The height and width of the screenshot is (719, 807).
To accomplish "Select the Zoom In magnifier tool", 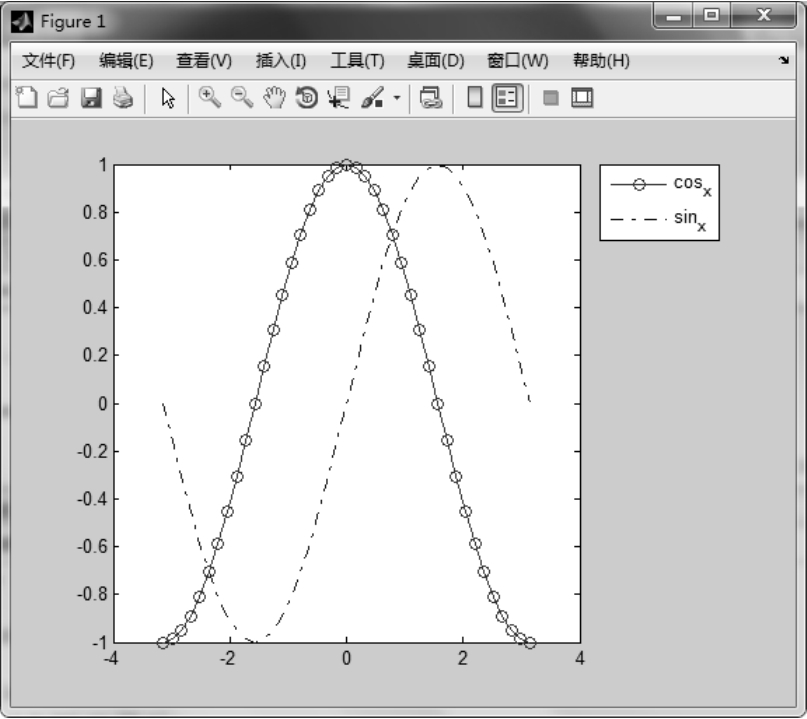I will (209, 97).
